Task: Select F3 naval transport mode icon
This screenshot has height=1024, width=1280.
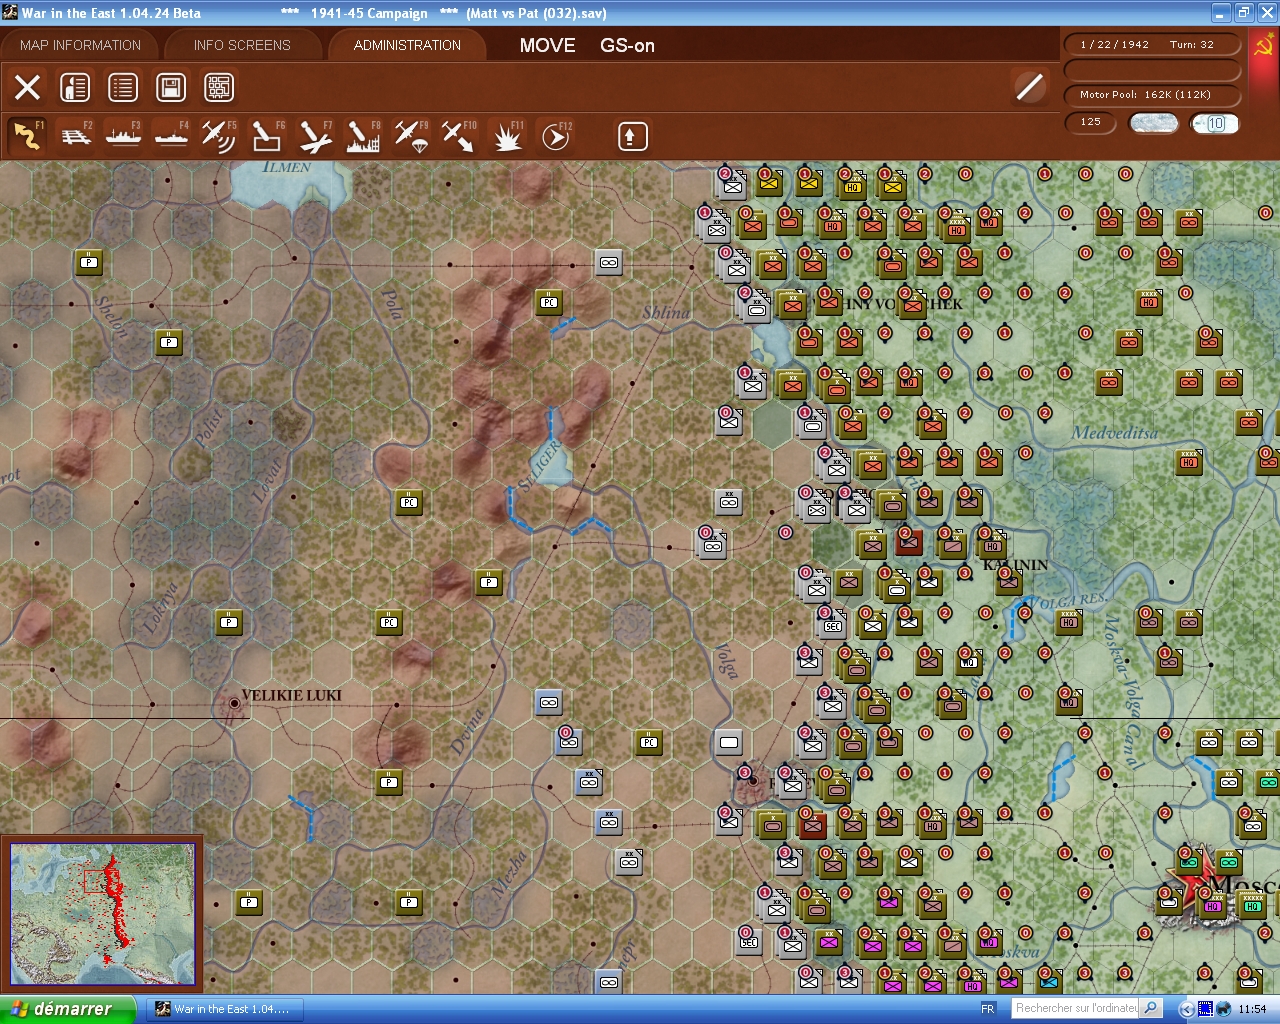Action: click(124, 136)
